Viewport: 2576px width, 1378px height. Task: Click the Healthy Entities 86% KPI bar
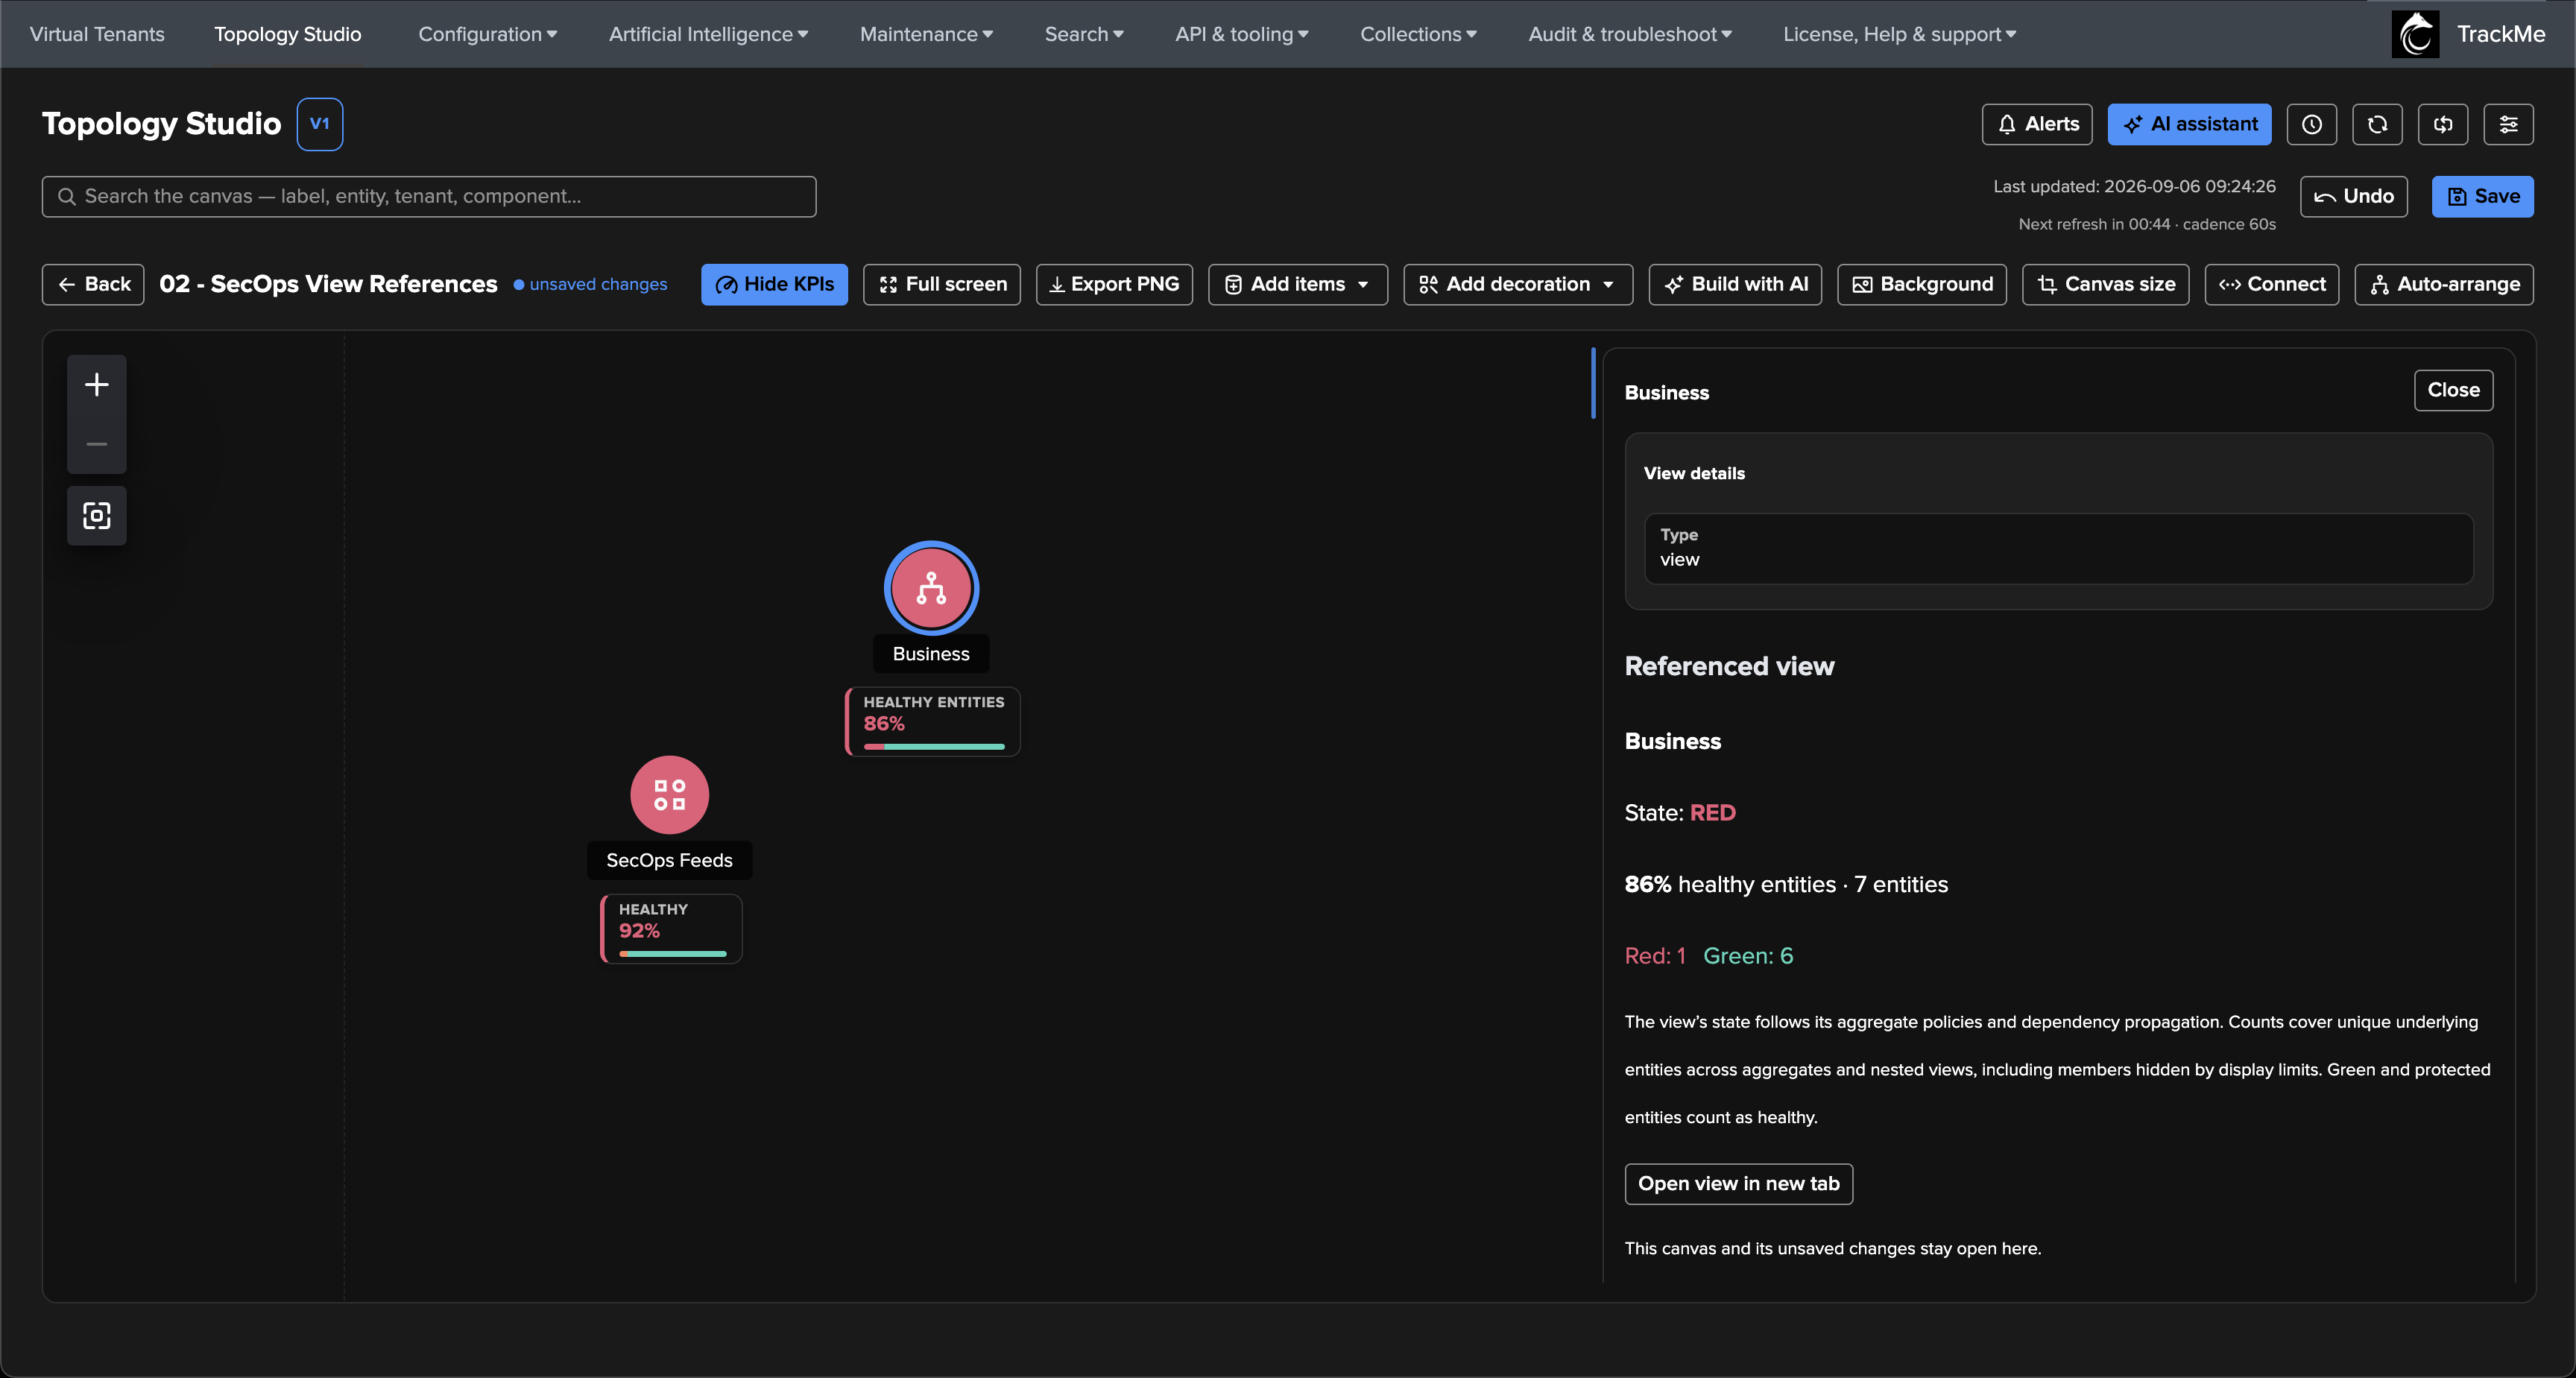coord(933,746)
